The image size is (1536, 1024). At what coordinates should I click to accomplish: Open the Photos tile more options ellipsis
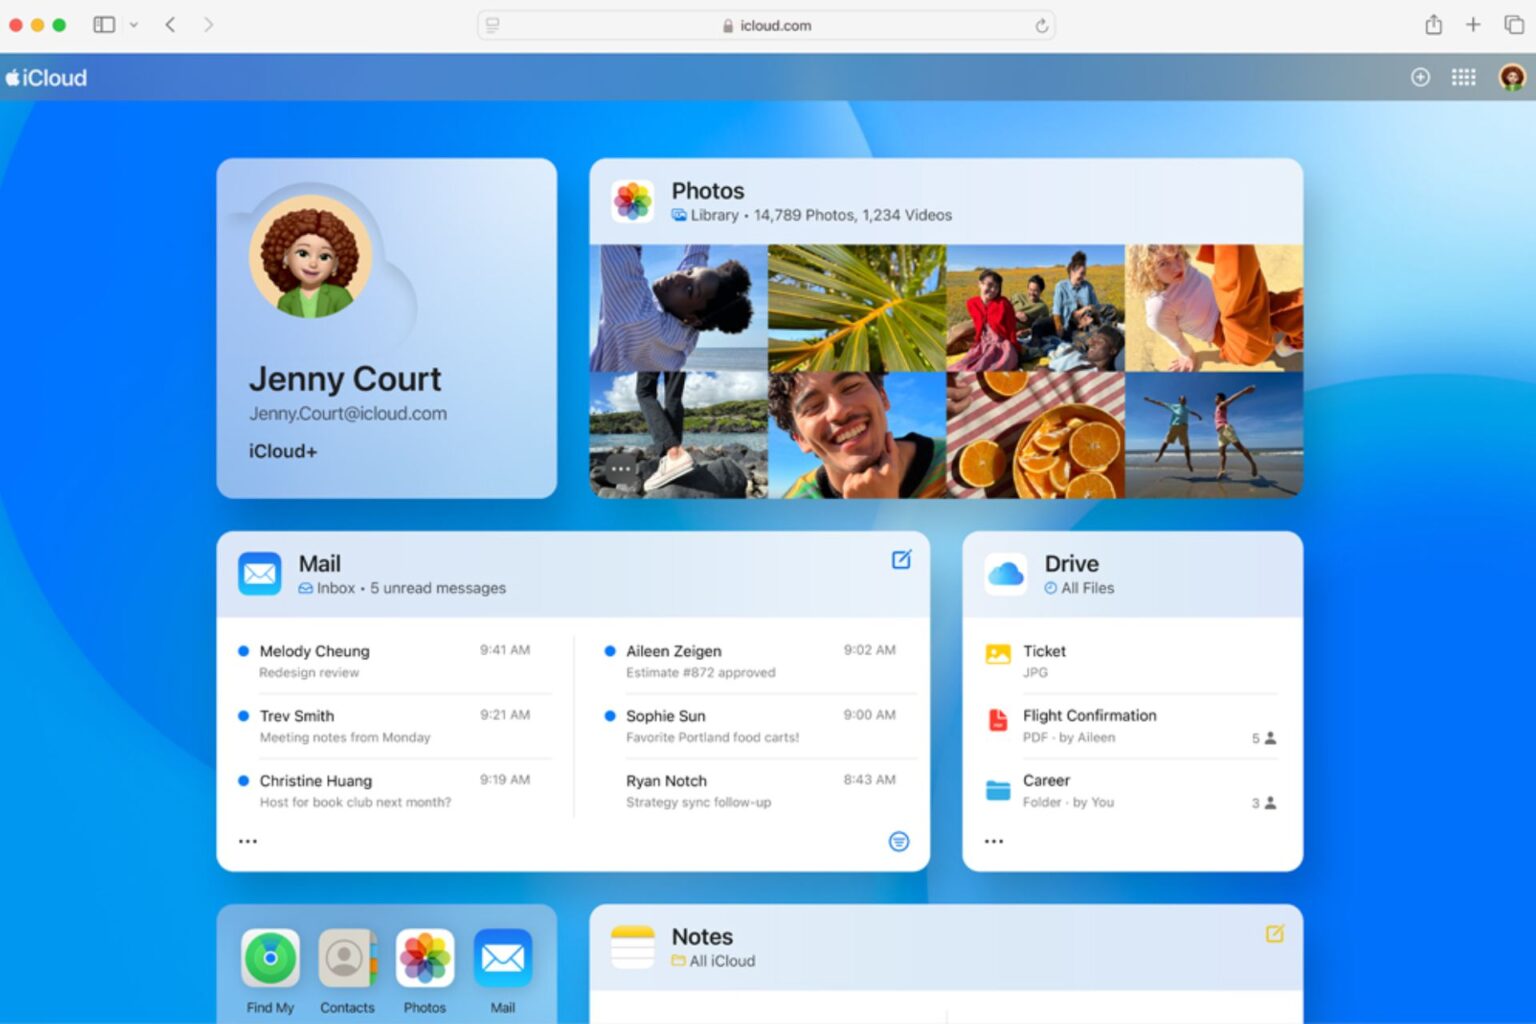click(620, 469)
